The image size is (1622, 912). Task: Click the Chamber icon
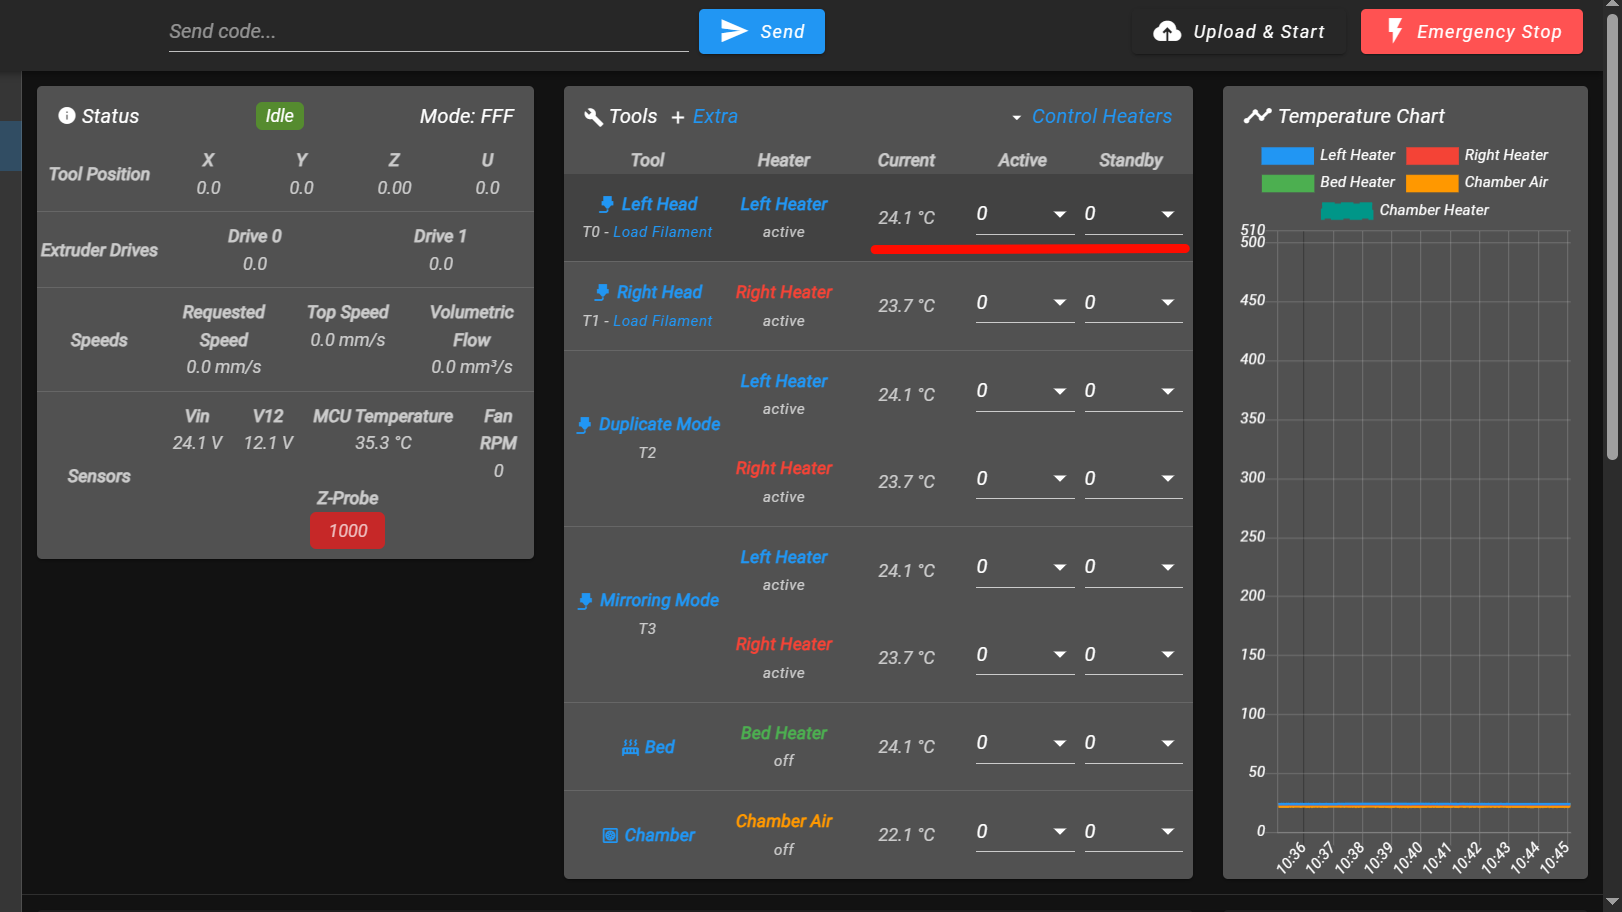(x=610, y=835)
